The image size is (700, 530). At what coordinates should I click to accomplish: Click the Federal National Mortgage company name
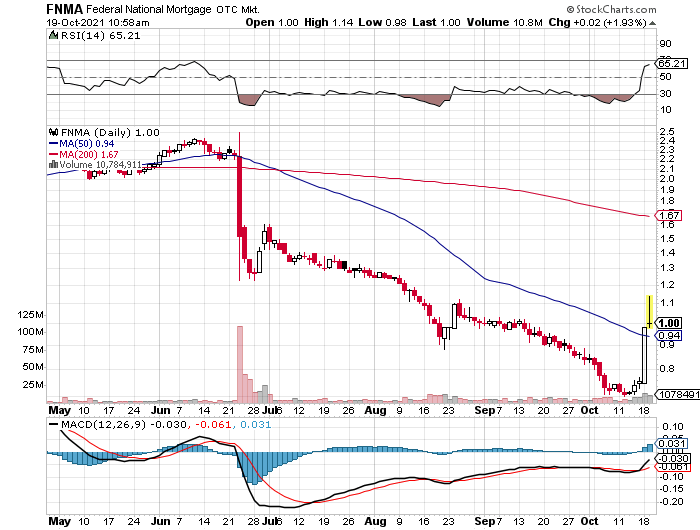[149, 9]
